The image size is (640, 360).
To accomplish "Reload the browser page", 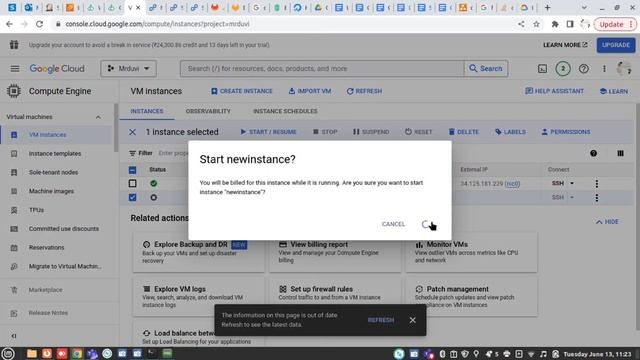I will click(x=39, y=24).
